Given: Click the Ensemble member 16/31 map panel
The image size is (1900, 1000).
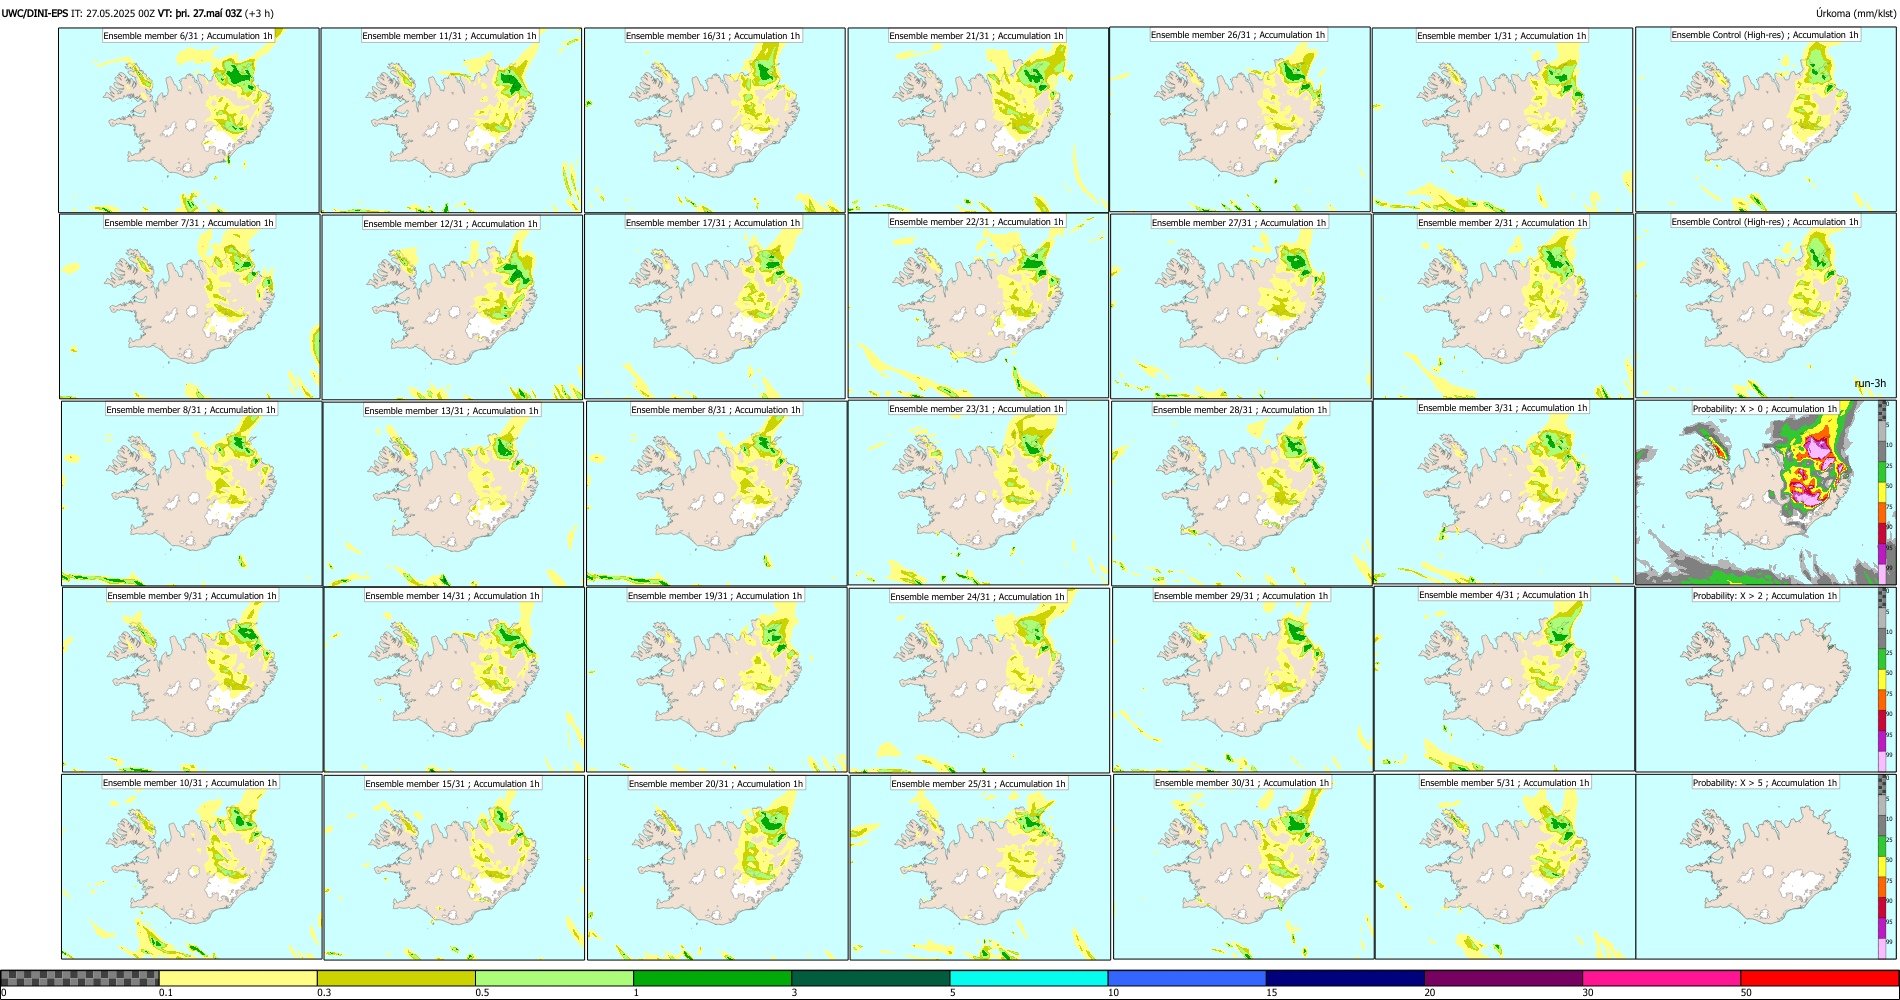Looking at the screenshot, I should [x=714, y=120].
